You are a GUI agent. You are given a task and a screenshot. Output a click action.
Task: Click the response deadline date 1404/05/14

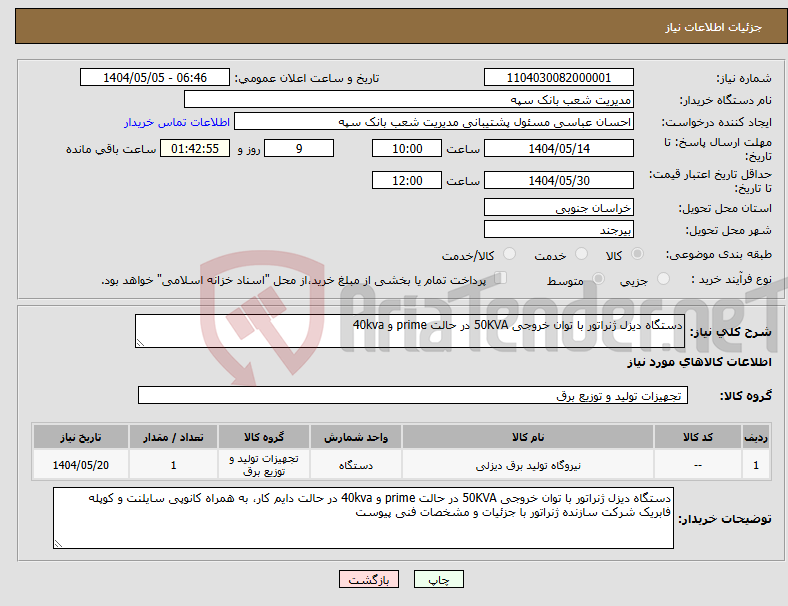559,148
